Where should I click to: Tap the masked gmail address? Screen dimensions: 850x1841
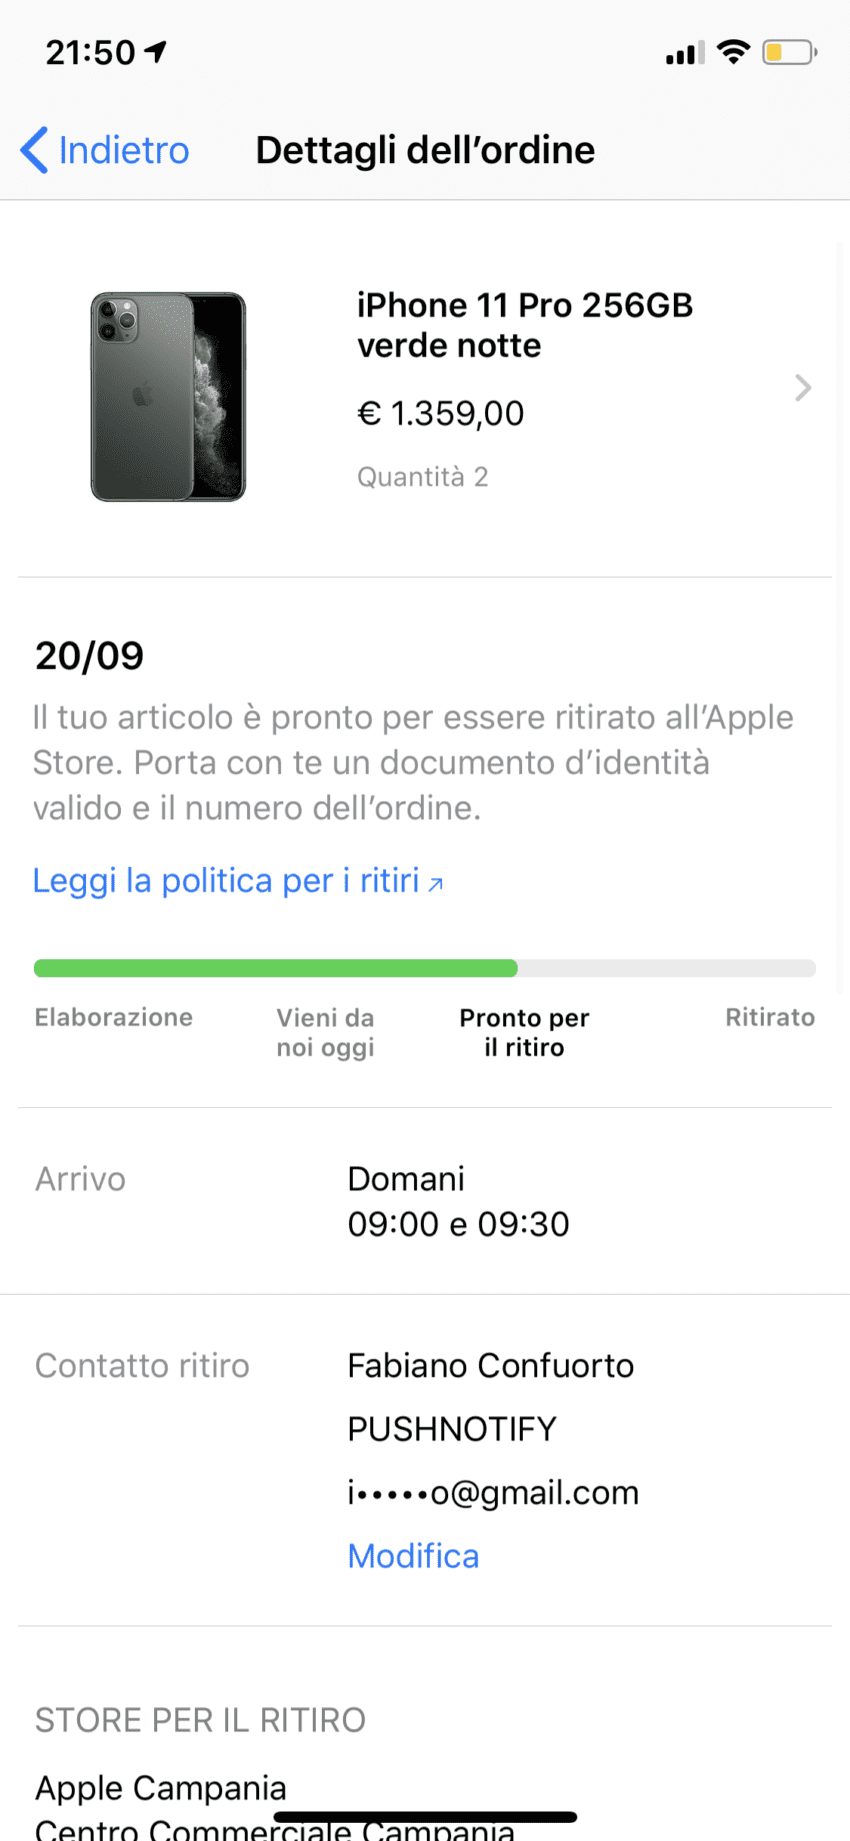tap(492, 1493)
